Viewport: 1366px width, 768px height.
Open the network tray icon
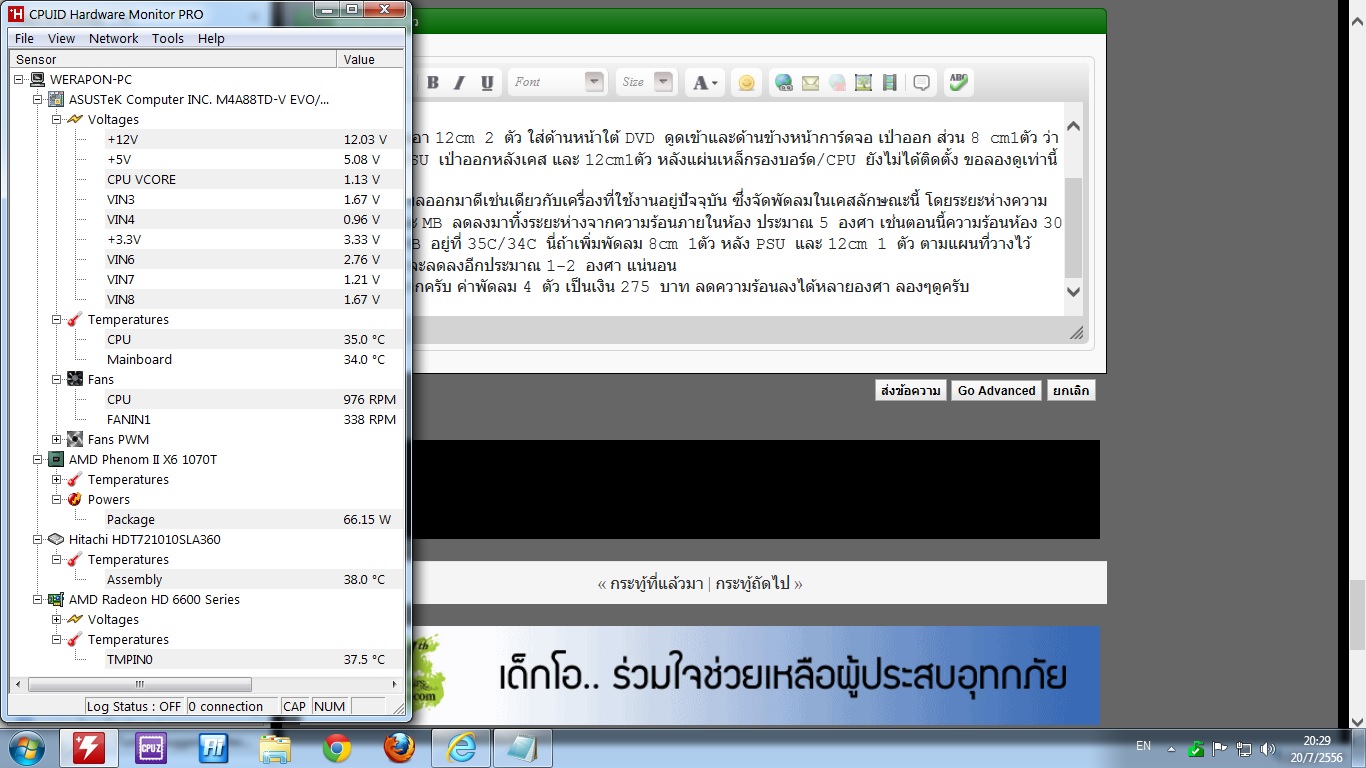[1244, 749]
